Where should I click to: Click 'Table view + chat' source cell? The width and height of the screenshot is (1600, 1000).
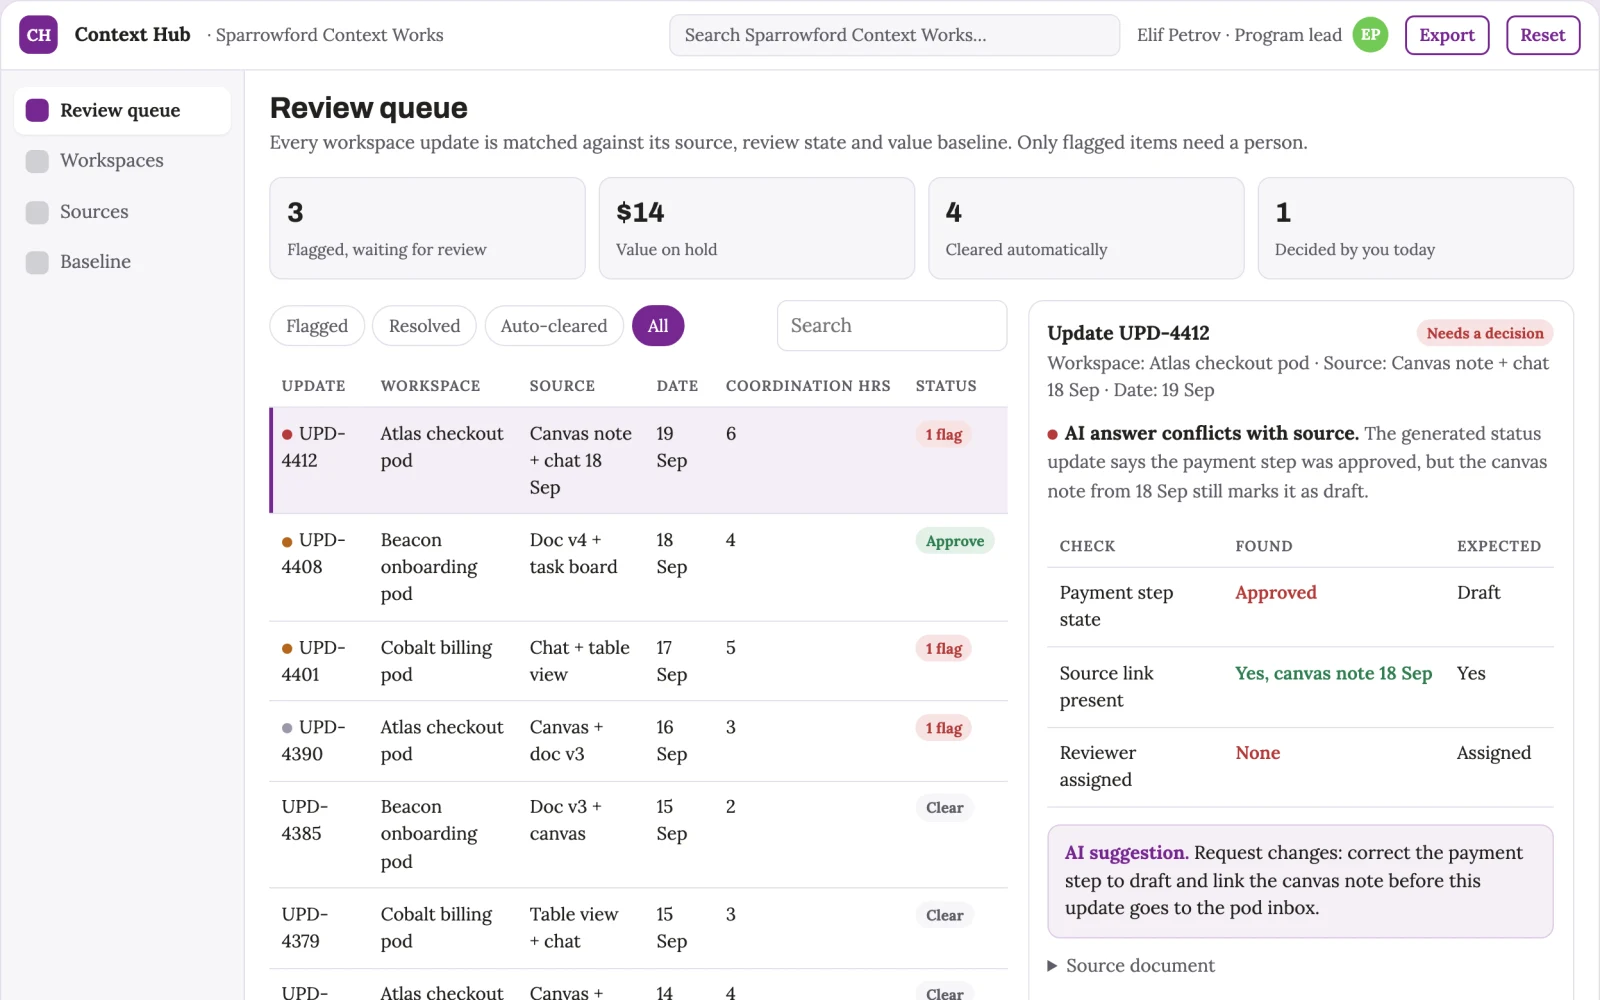click(x=574, y=928)
